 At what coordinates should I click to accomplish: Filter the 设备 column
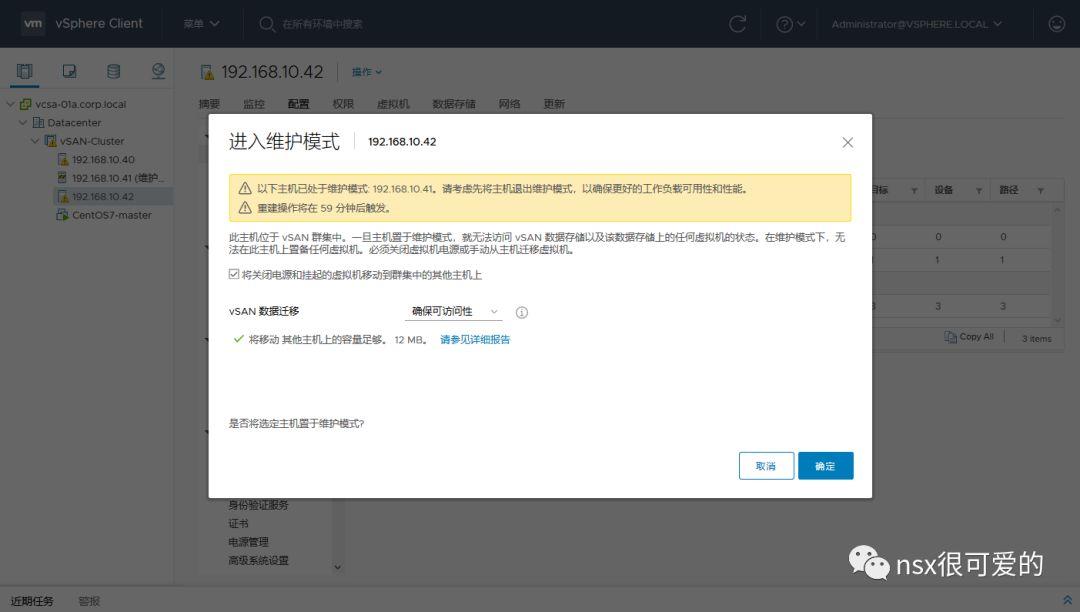coord(979,191)
